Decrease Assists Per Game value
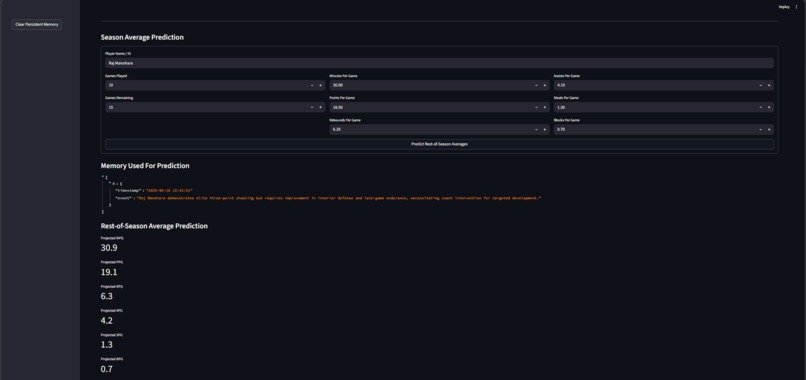Viewport: 806px width, 380px height. click(761, 85)
